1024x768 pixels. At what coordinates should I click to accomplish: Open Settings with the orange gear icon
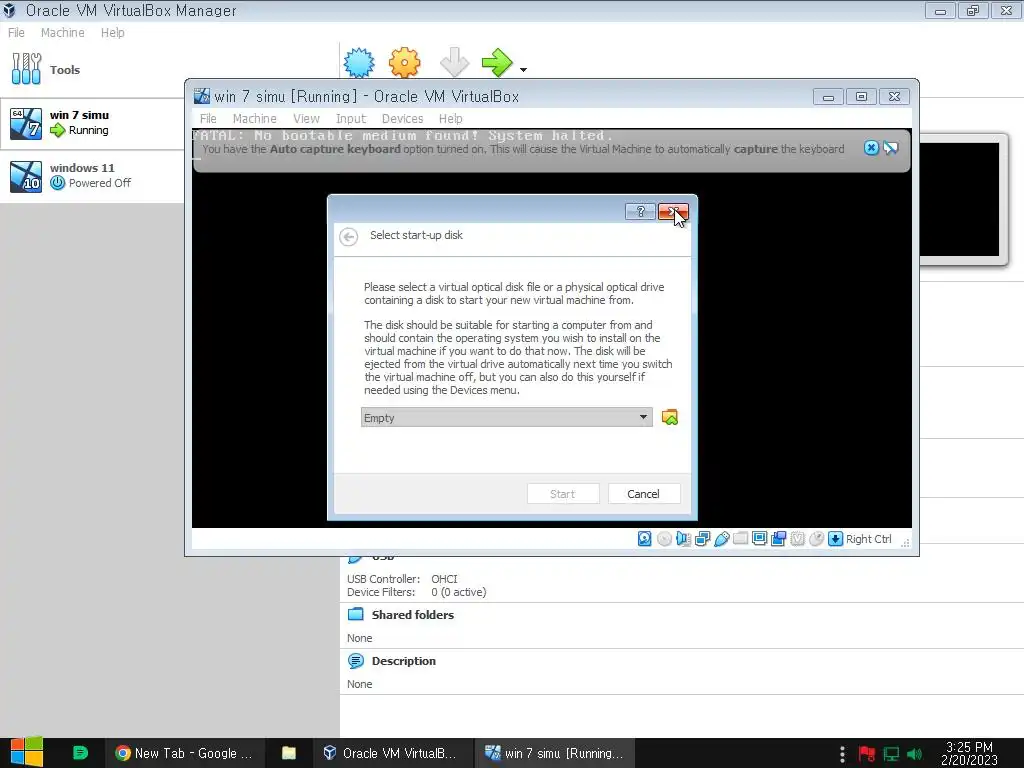[404, 63]
